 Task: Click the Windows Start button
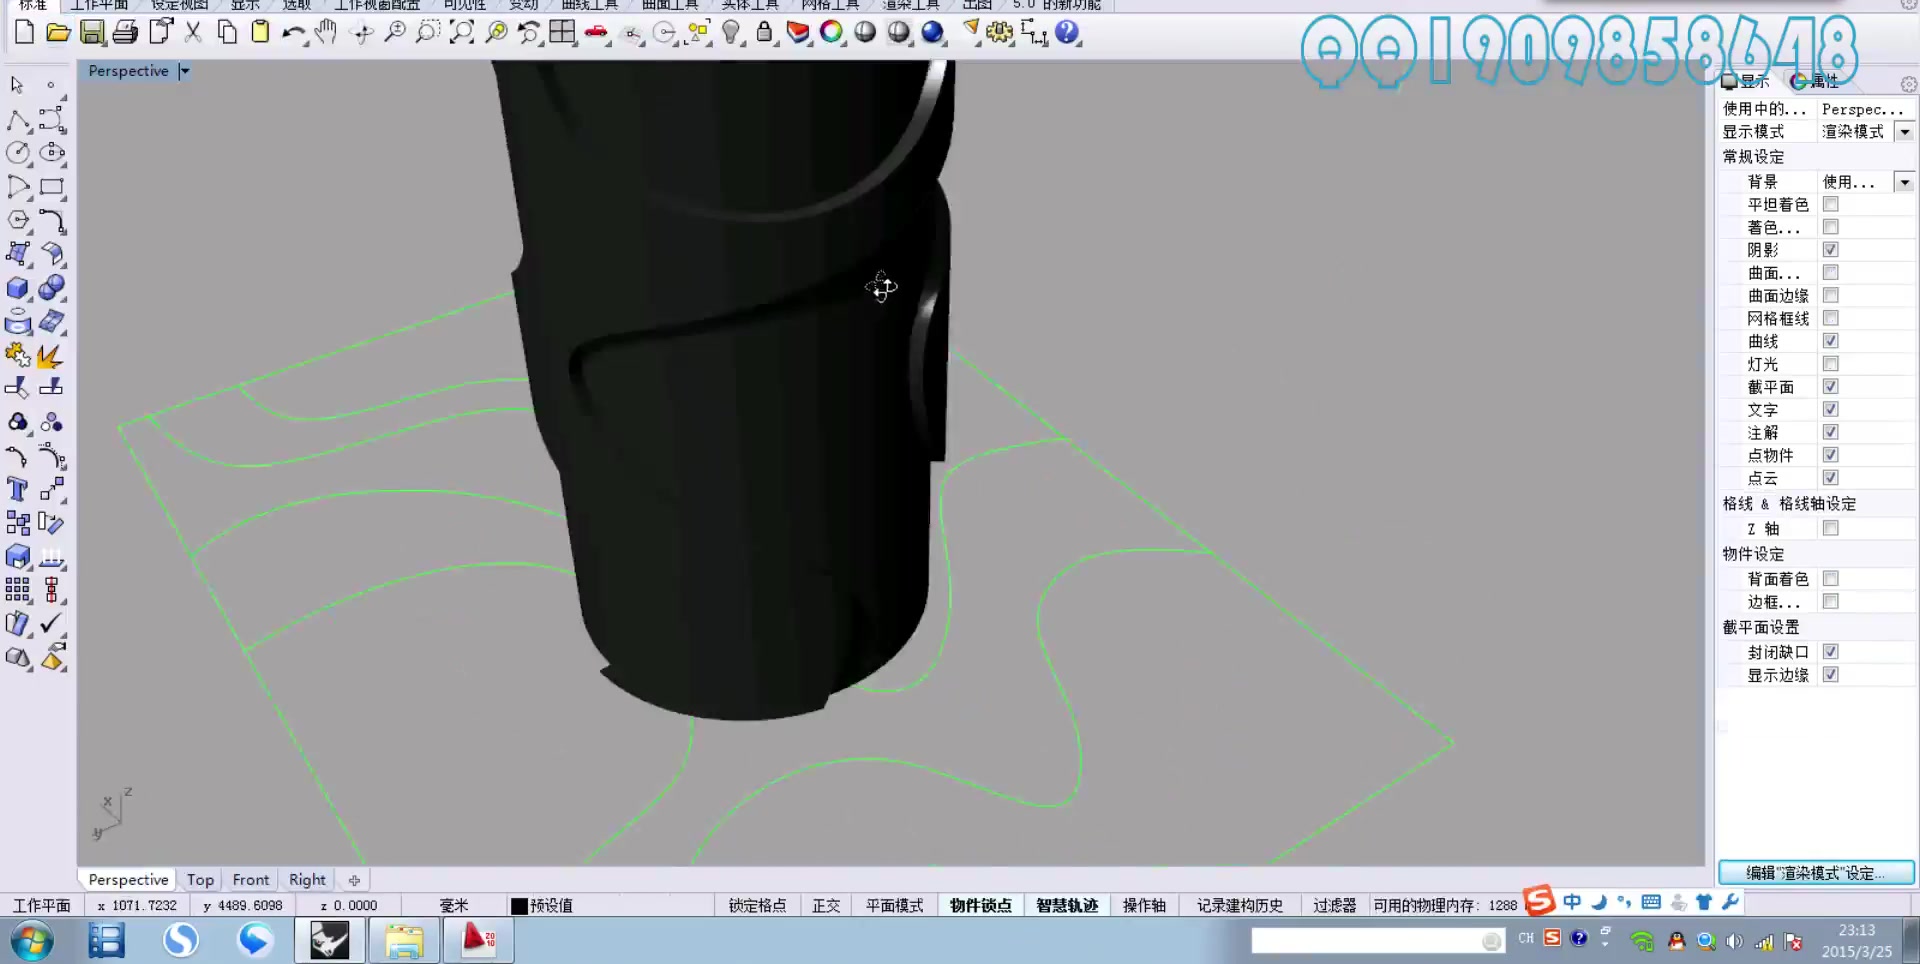(31, 941)
